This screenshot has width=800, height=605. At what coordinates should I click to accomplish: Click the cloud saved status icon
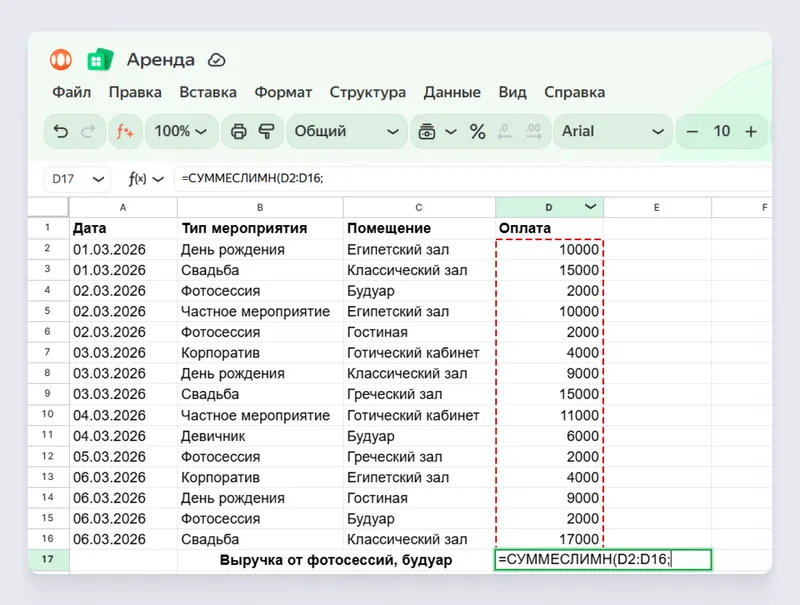click(x=216, y=60)
